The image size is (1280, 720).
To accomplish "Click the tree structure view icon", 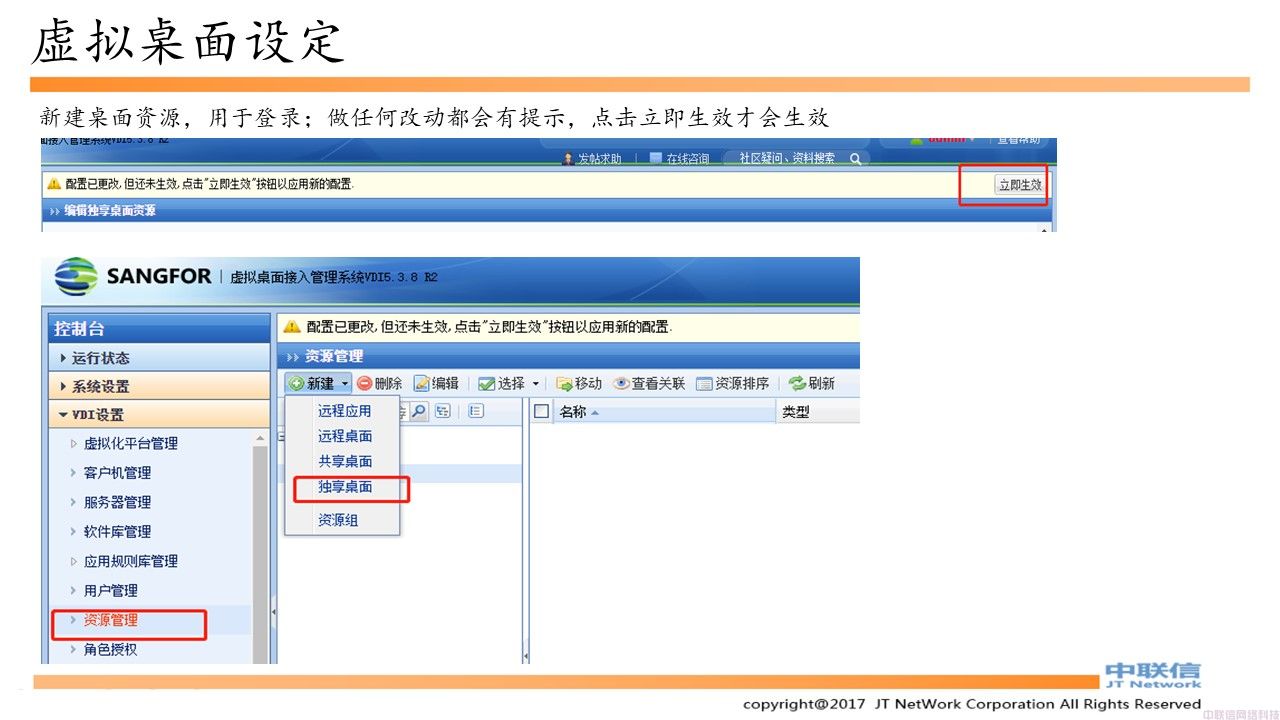I will 443,411.
